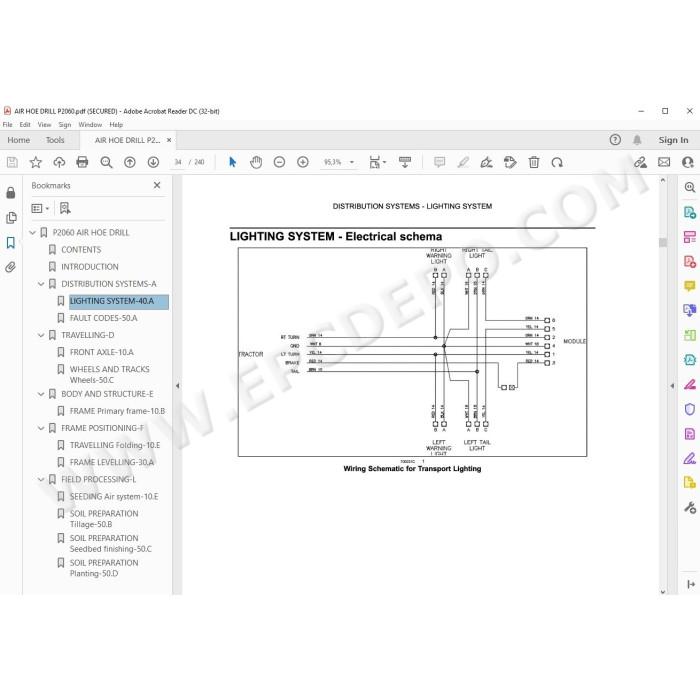This screenshot has width=700, height=700.
Task: Open the File menu
Action: point(8,125)
